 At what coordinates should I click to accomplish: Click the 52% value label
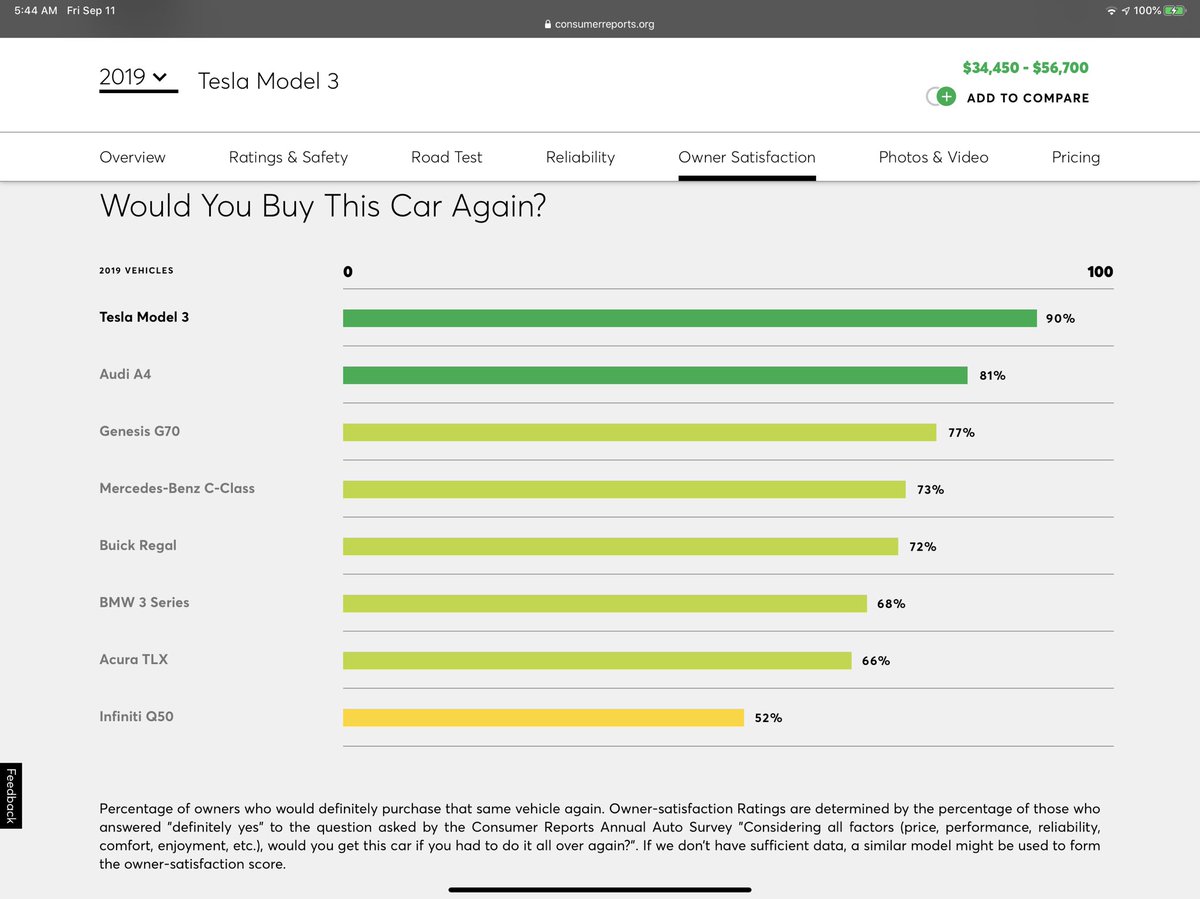click(768, 717)
